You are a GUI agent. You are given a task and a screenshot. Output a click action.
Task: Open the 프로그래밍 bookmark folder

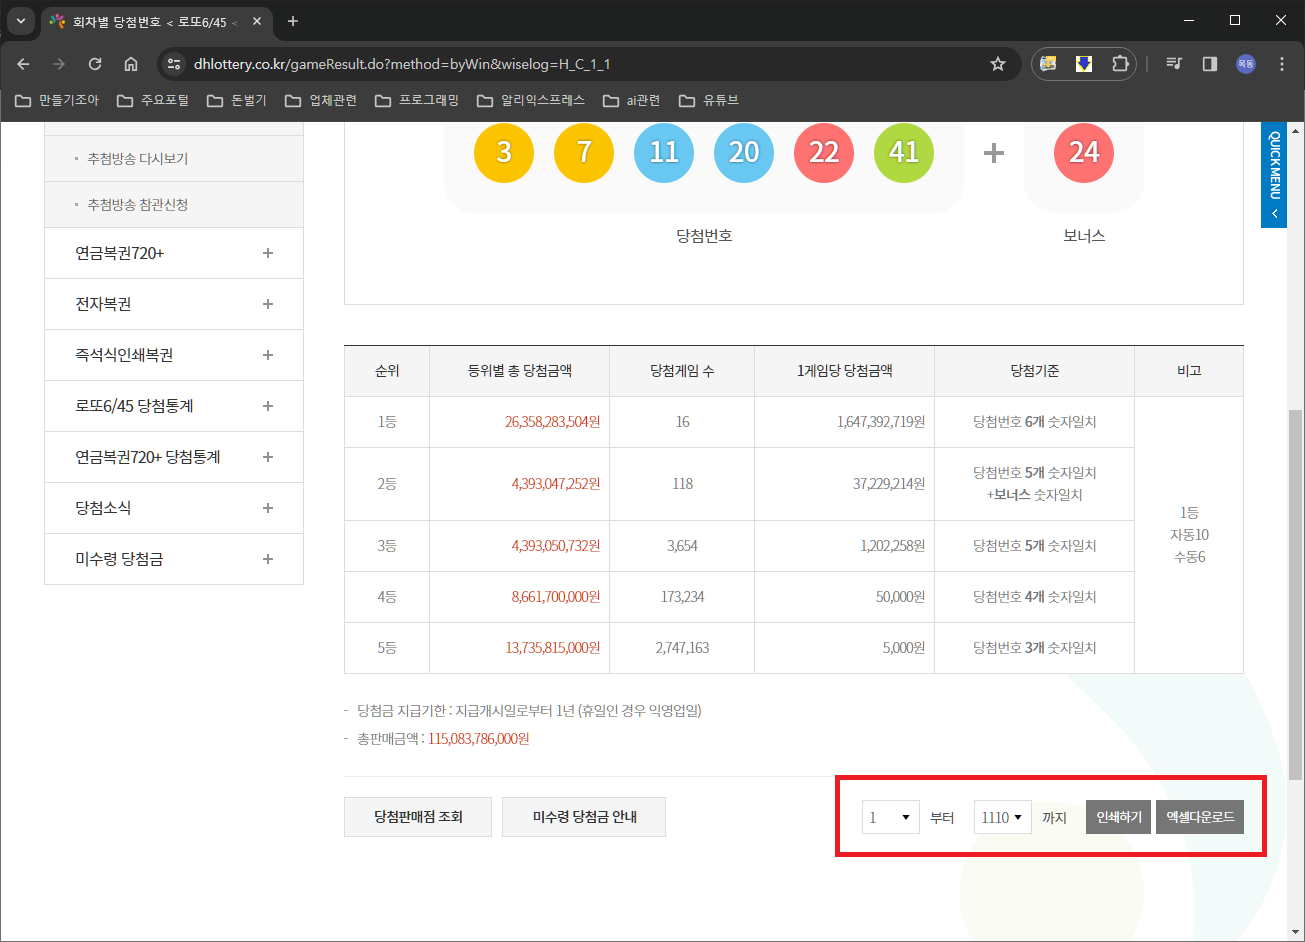[x=416, y=100]
